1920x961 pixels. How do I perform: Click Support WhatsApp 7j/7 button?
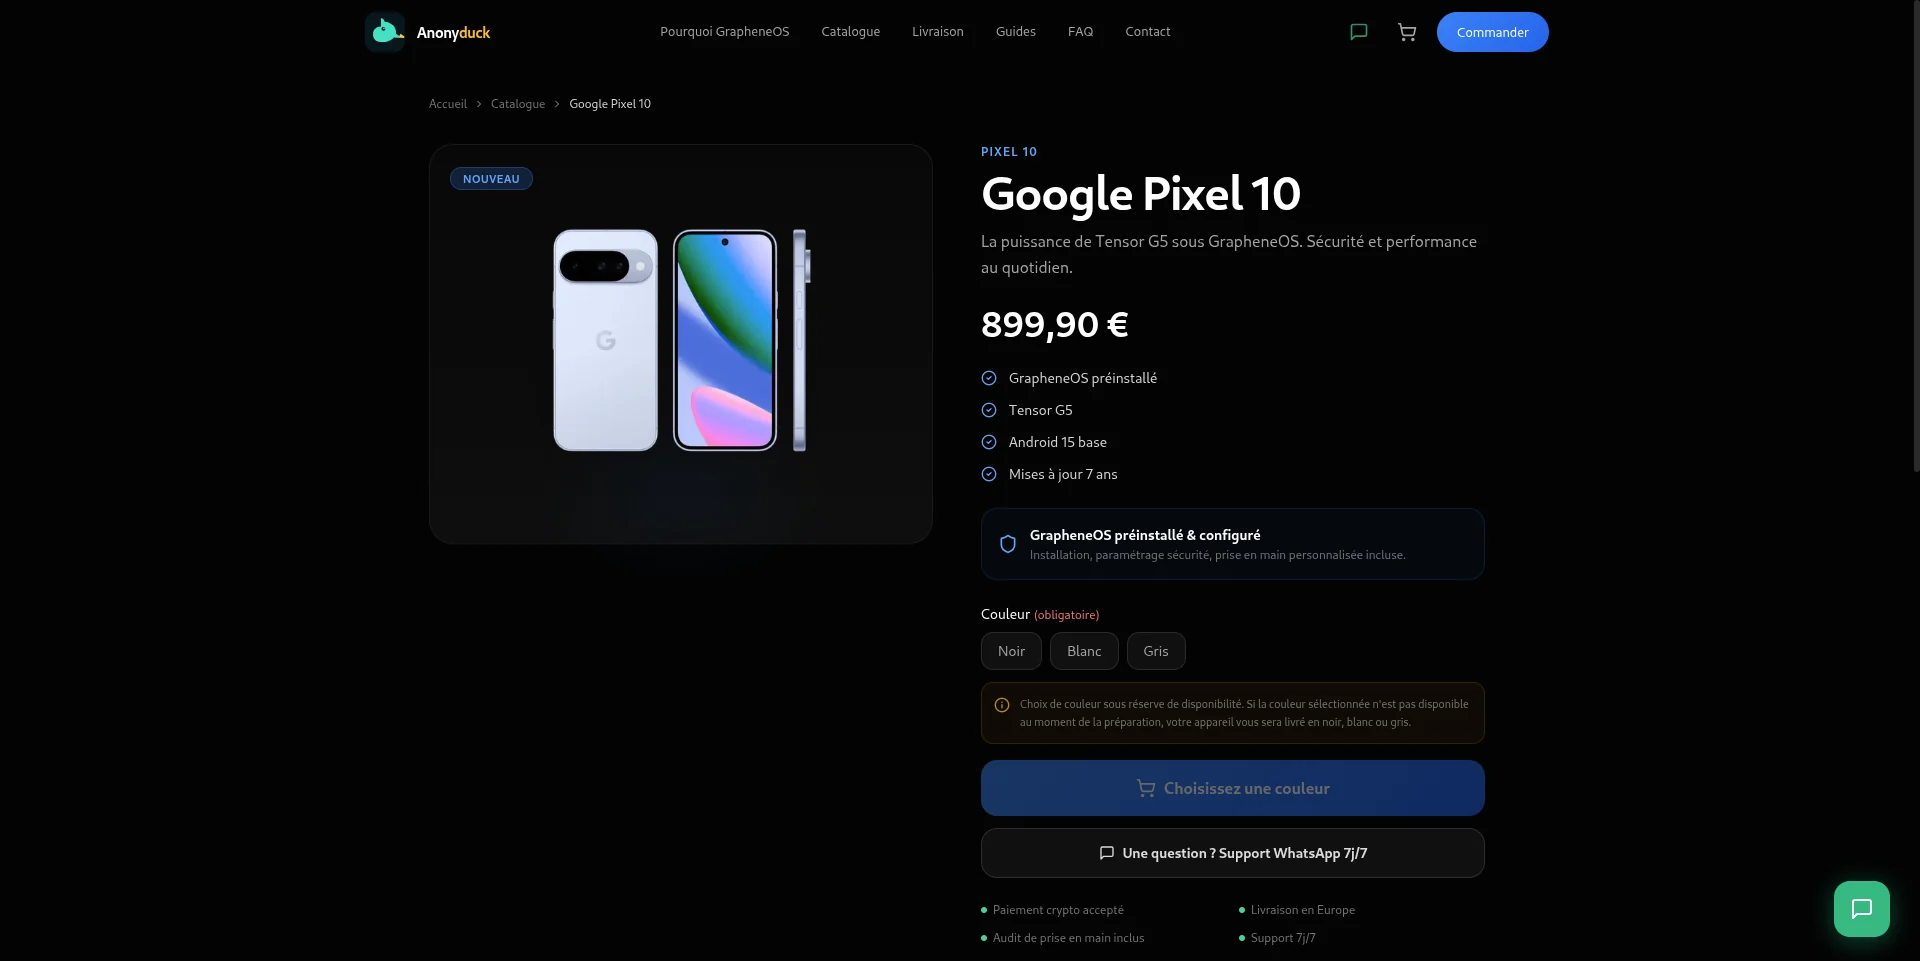[x=1233, y=853]
